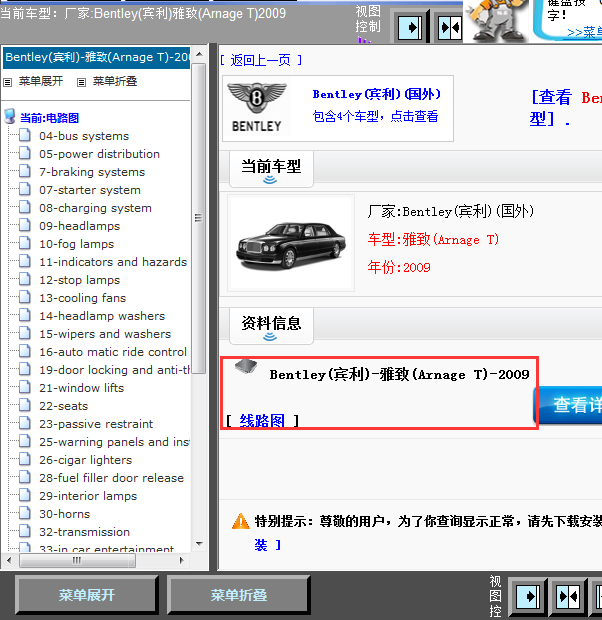The image size is (602, 620).
Task: Select 13-cooling fans entry
Action: (x=82, y=298)
